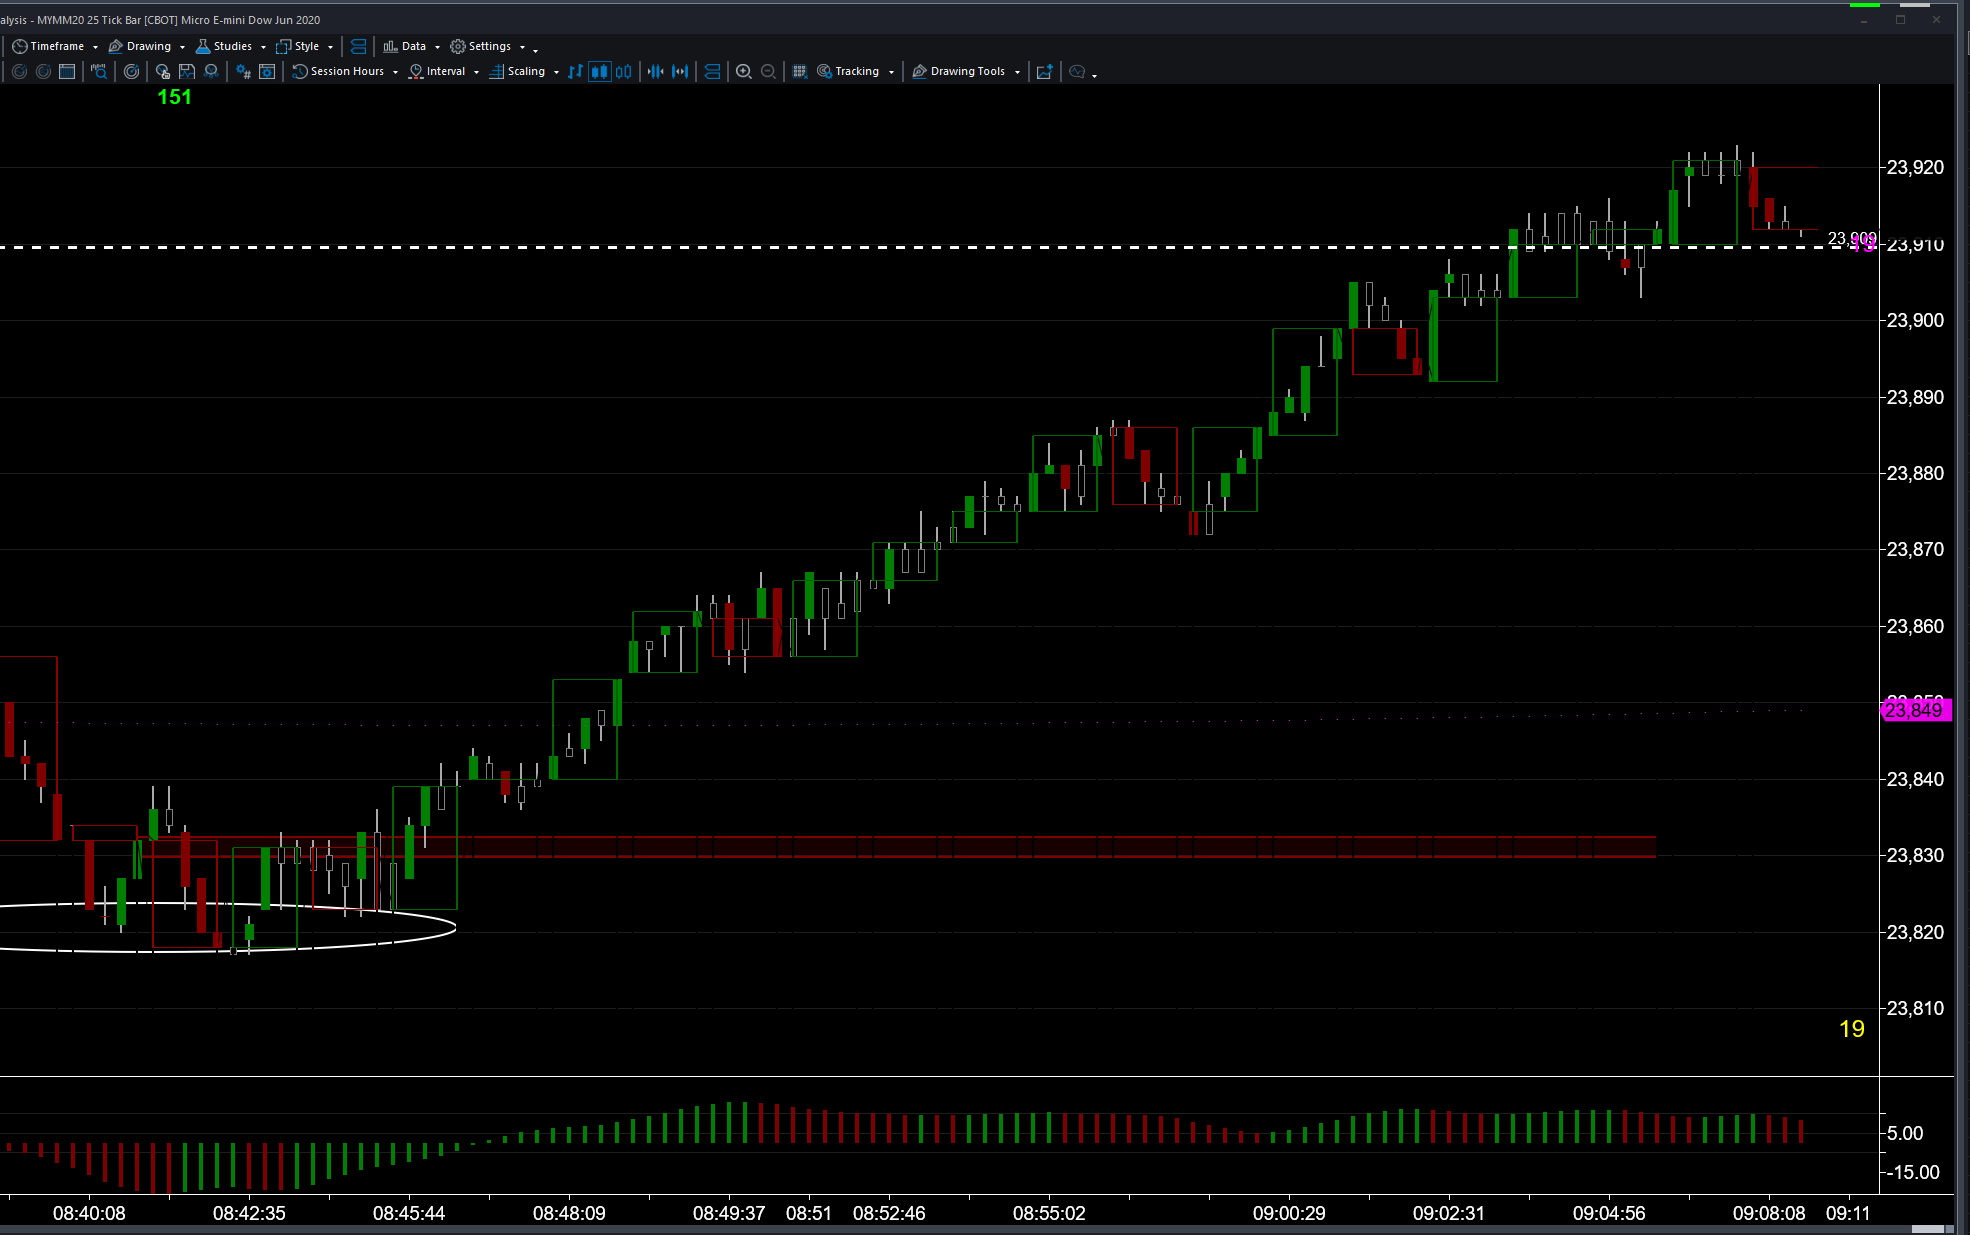Click the expand bar spacing icon
The width and height of the screenshot is (1970, 1235).
(680, 71)
